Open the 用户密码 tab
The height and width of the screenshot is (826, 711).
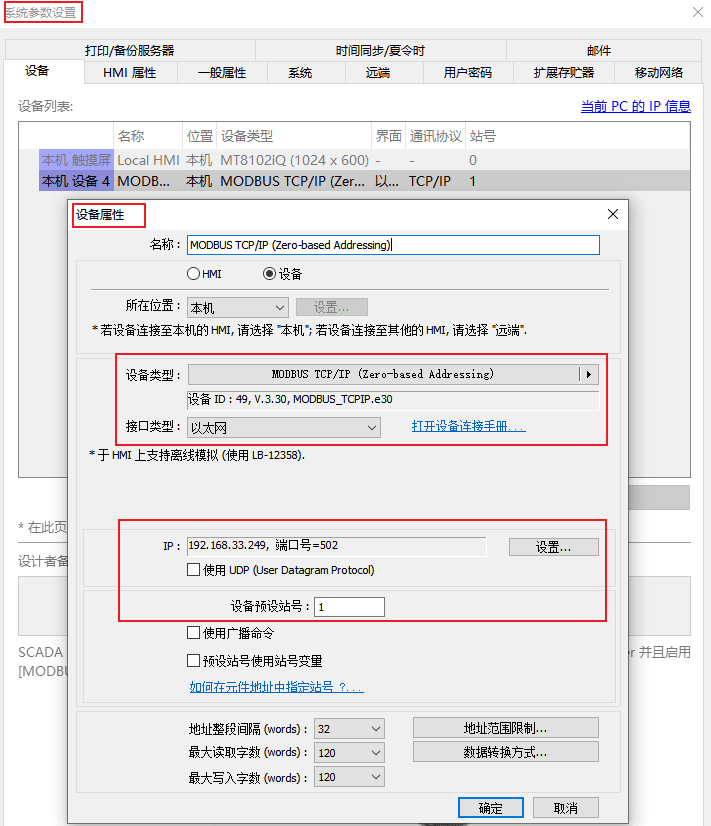click(468, 72)
